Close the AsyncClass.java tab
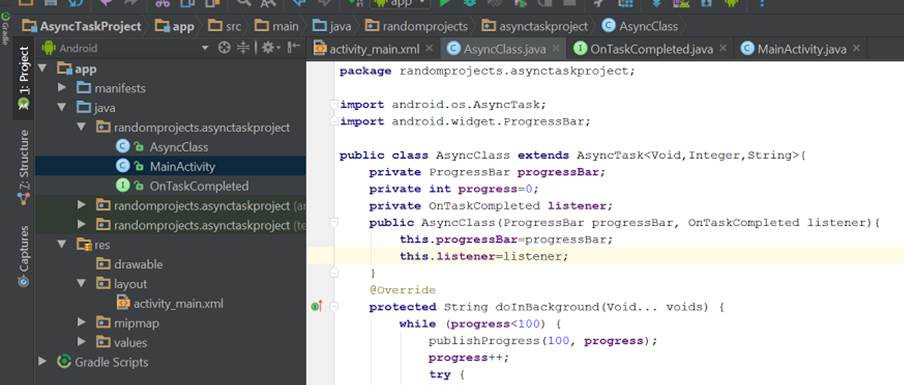This screenshot has height=385, width=904. click(x=556, y=48)
